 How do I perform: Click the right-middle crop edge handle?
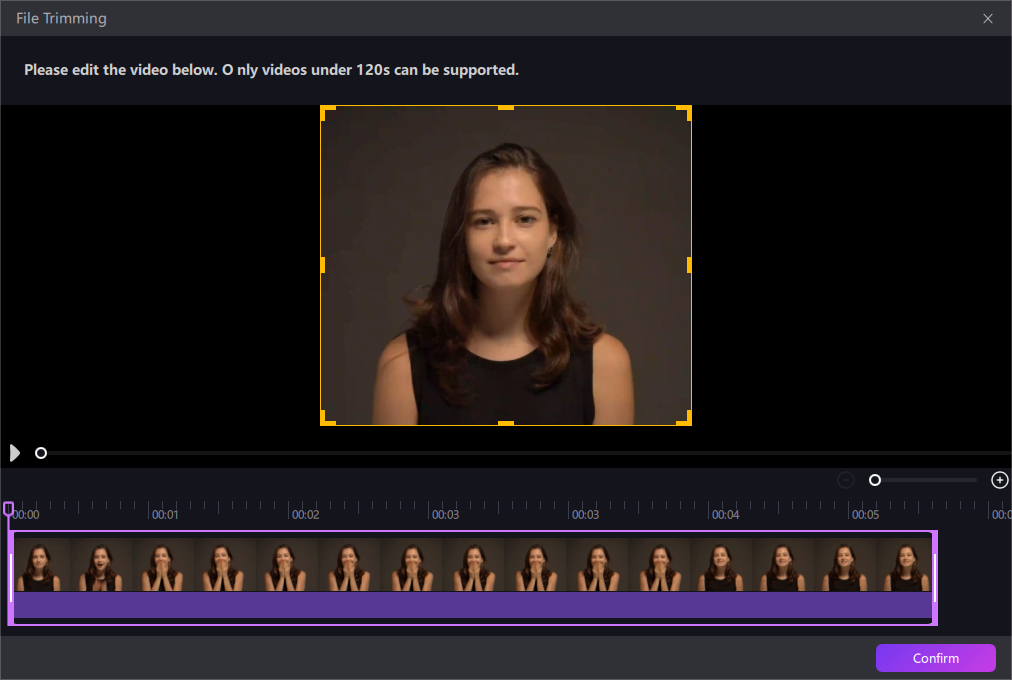(x=689, y=265)
